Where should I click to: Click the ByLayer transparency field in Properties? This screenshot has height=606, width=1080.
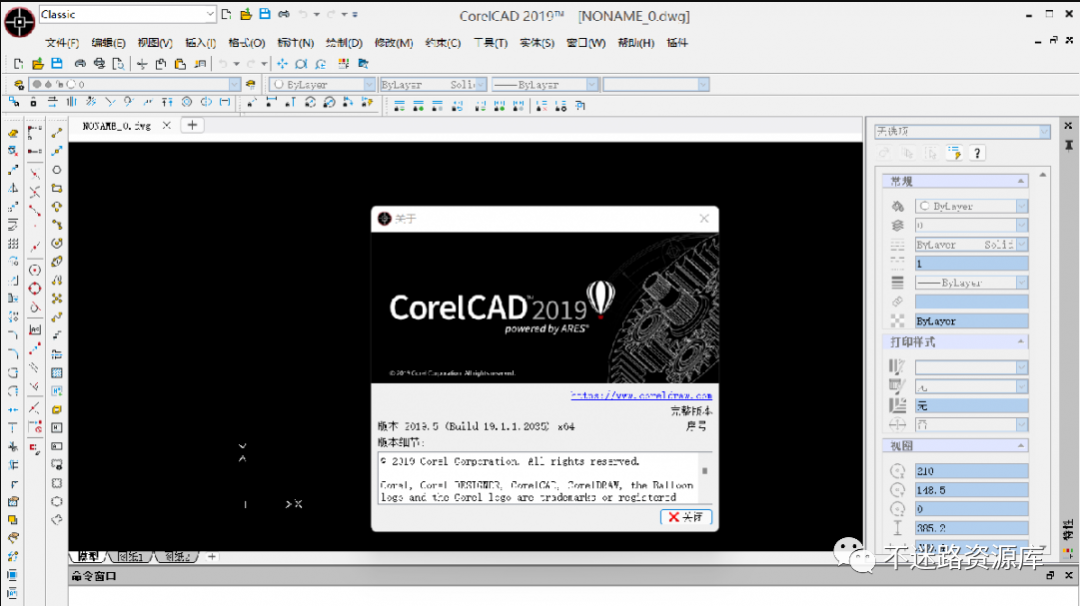coord(971,321)
